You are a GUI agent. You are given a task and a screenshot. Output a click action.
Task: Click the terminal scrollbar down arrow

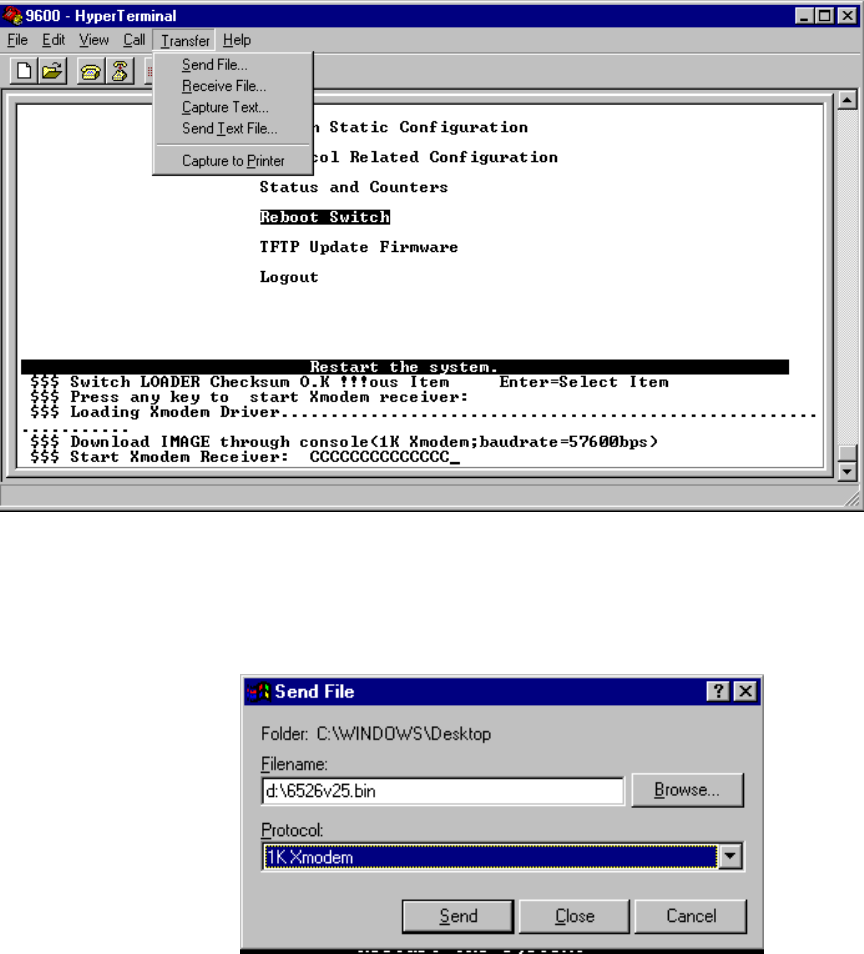(847, 472)
